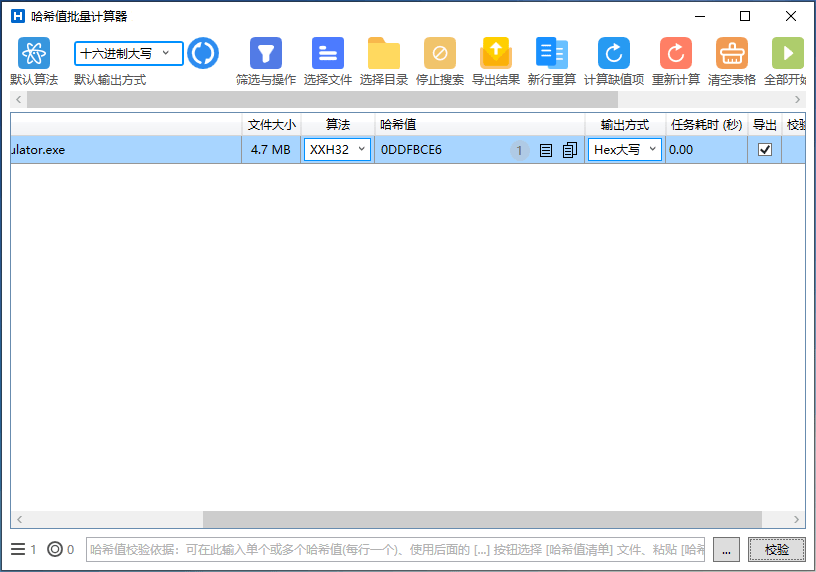Click the 选择目录 folder icon
The height and width of the screenshot is (572, 816).
[383, 54]
